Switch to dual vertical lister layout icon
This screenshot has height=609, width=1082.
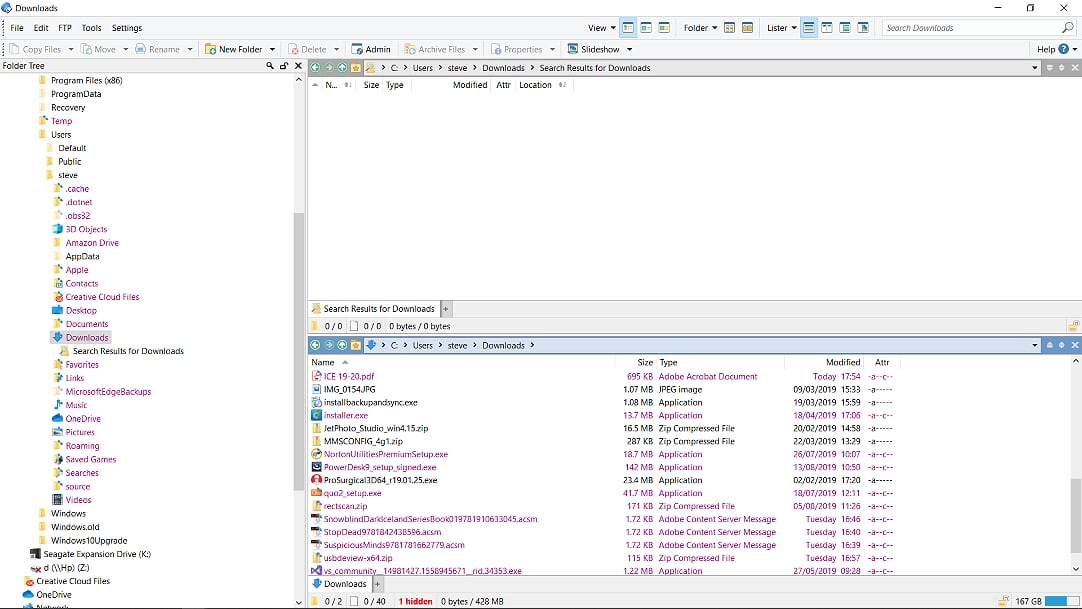(x=826, y=27)
